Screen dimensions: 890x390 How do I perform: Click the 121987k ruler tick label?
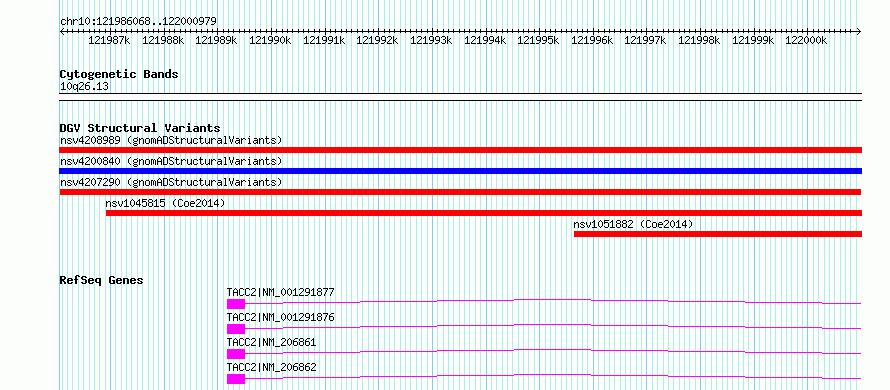click(110, 40)
